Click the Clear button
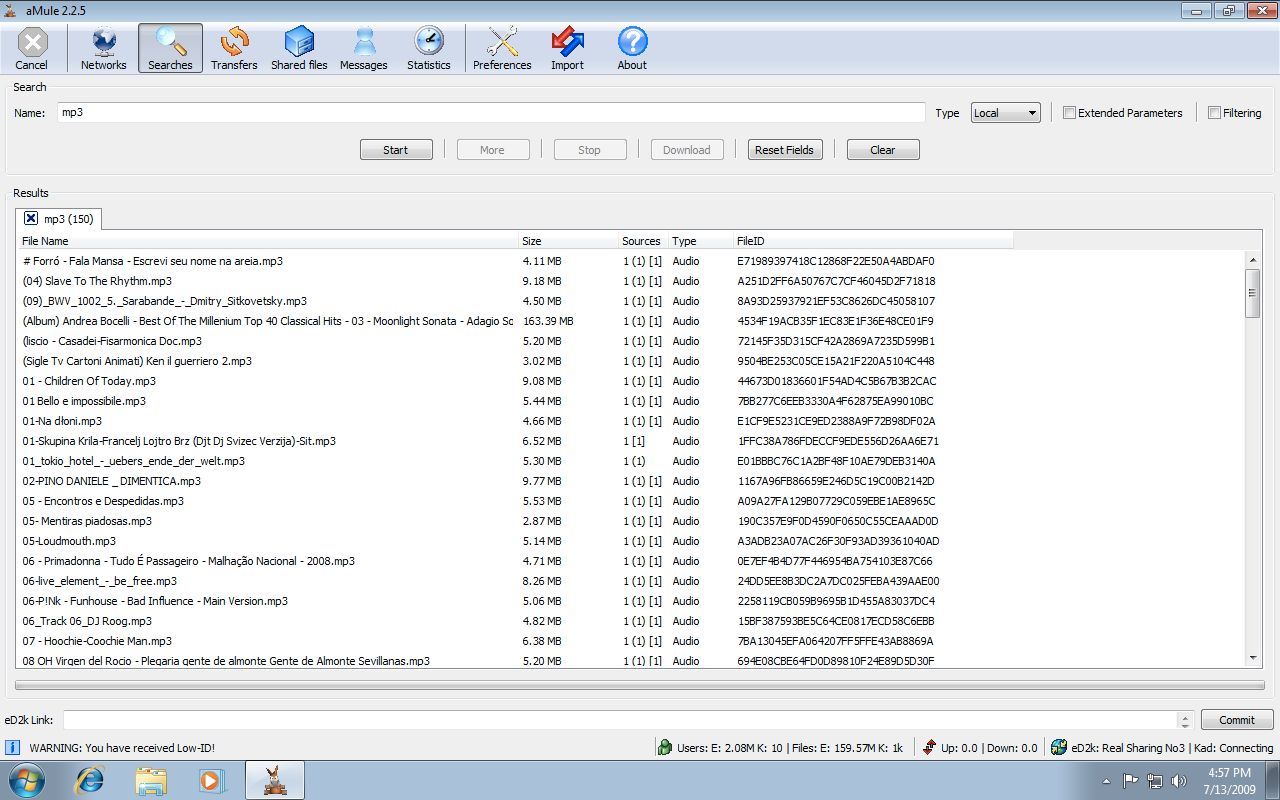The height and width of the screenshot is (800, 1280). (x=883, y=150)
